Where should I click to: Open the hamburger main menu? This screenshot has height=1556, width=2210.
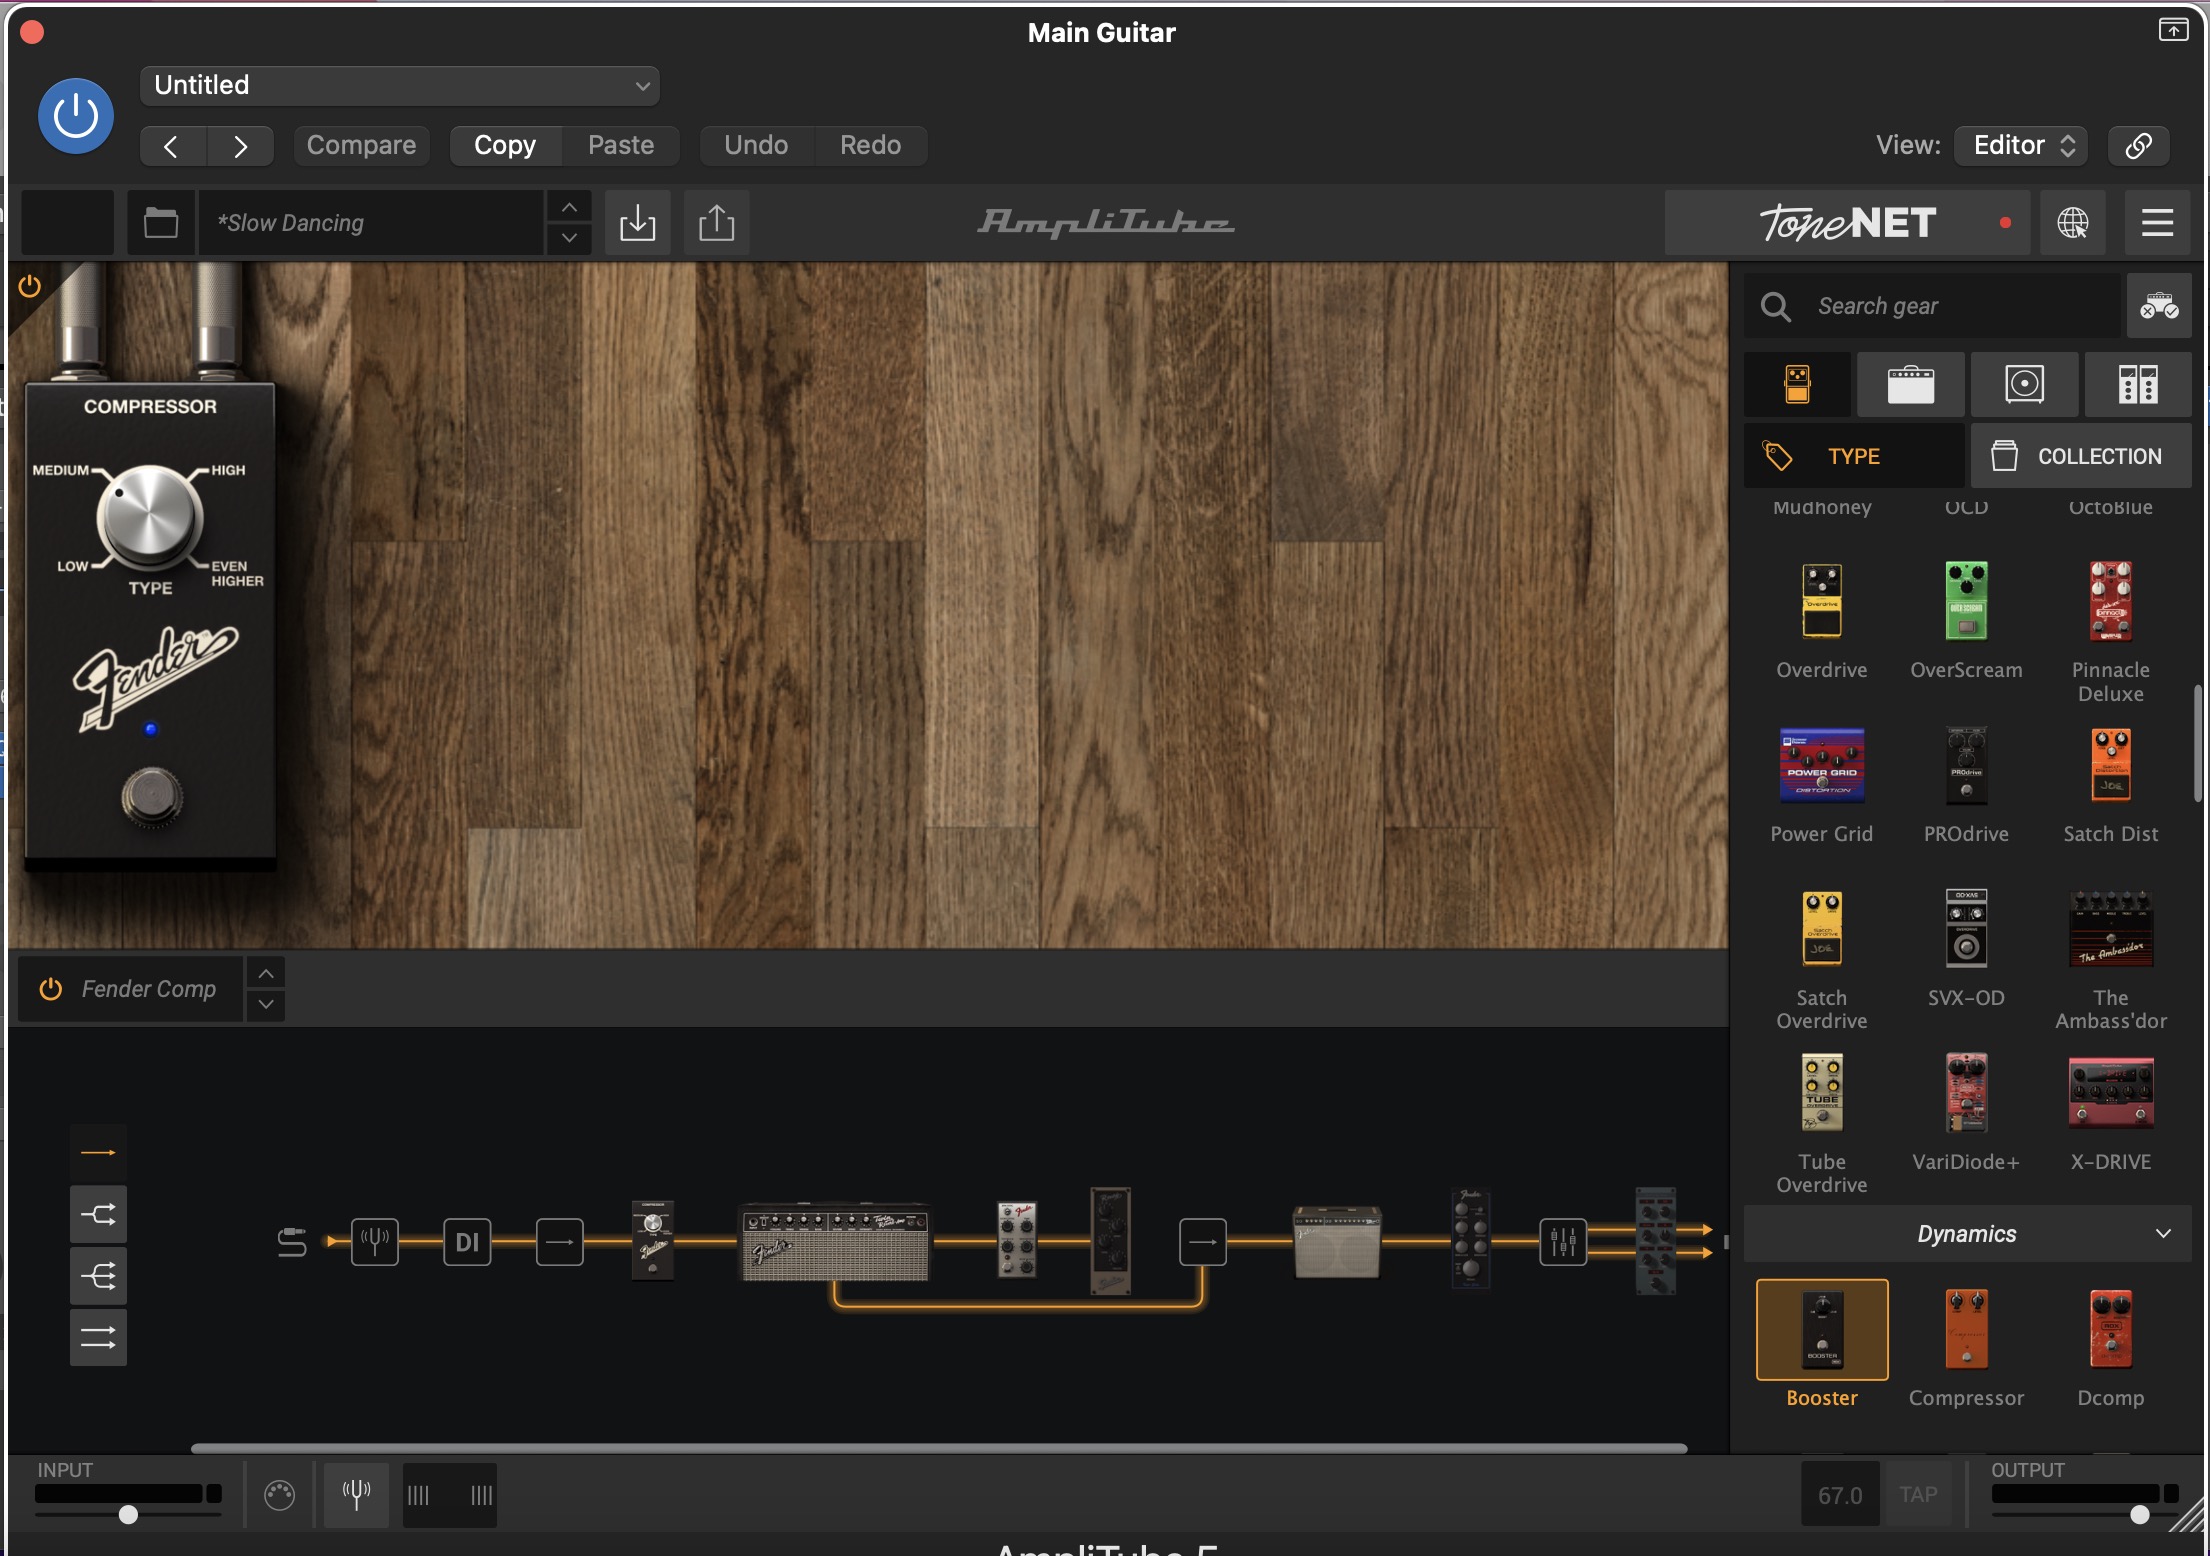[x=2157, y=222]
